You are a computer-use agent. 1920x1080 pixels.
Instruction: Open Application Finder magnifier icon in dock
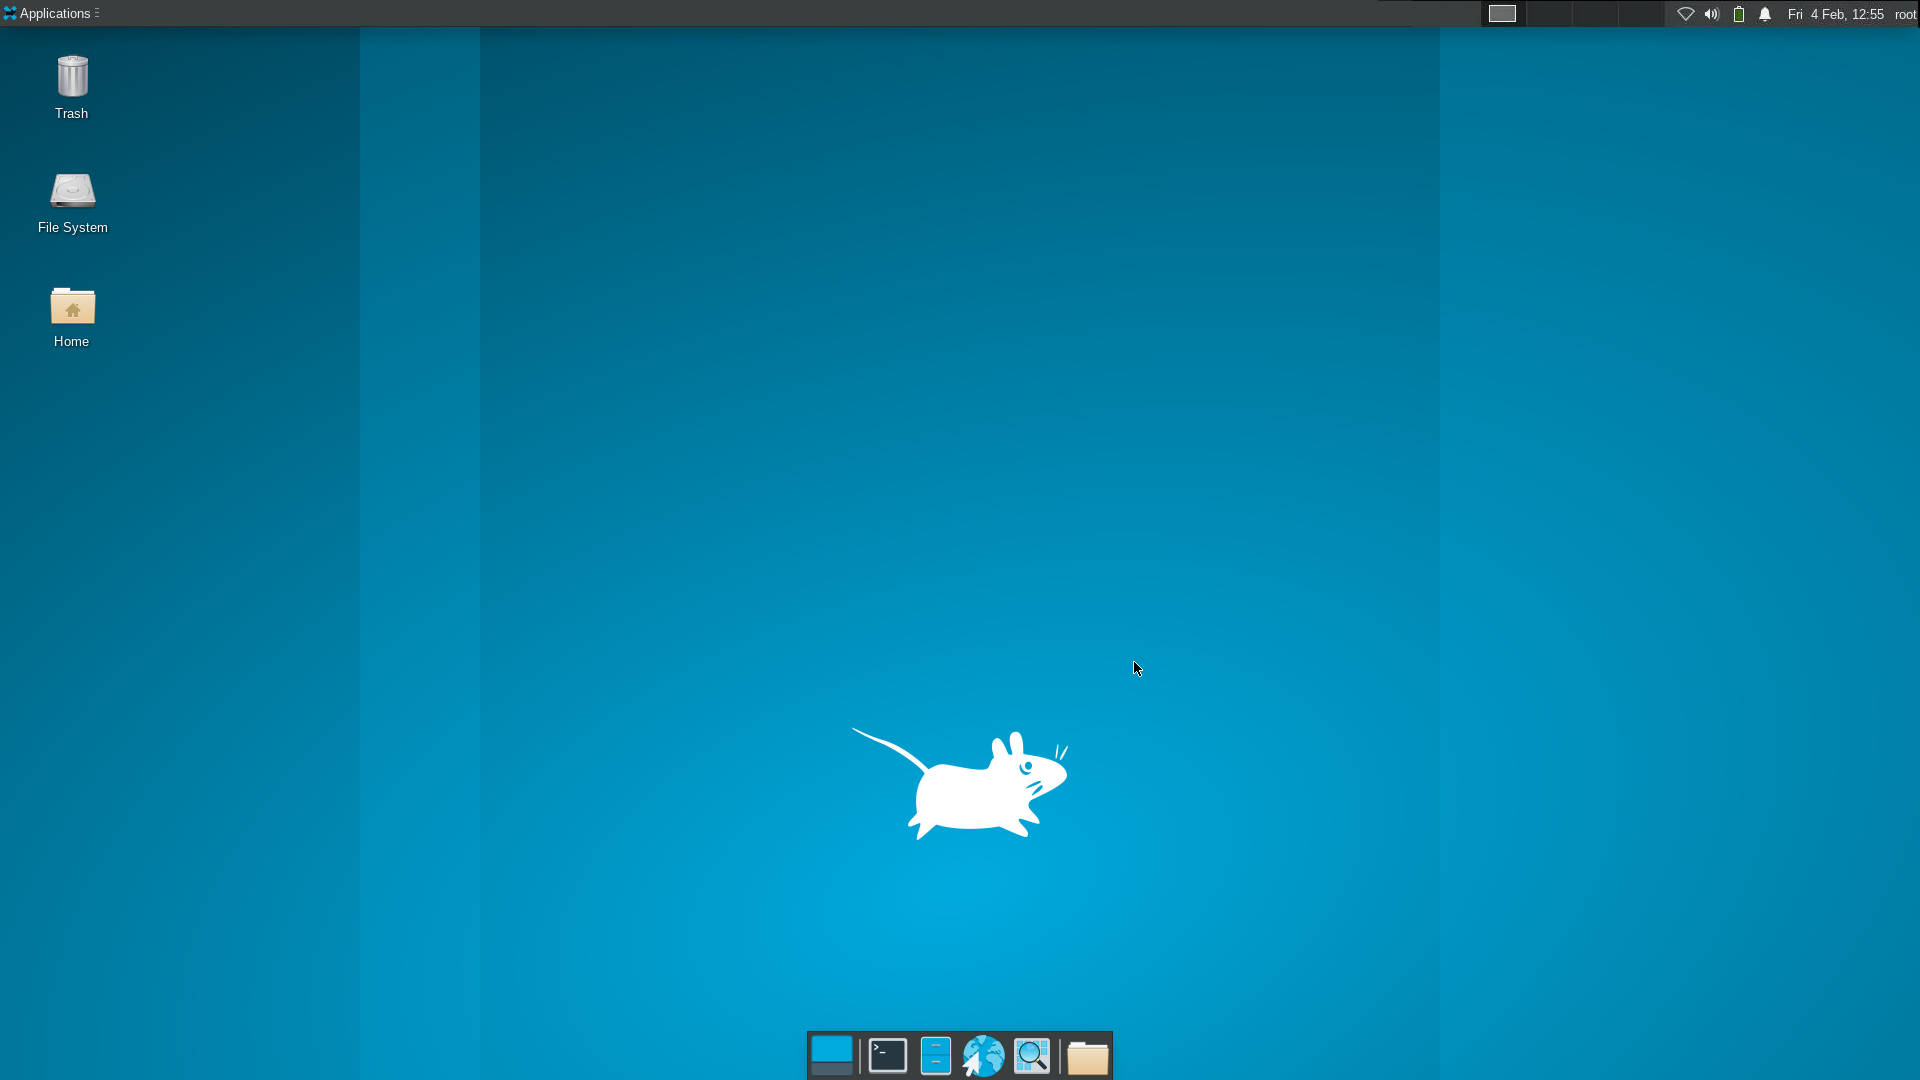(1032, 1056)
